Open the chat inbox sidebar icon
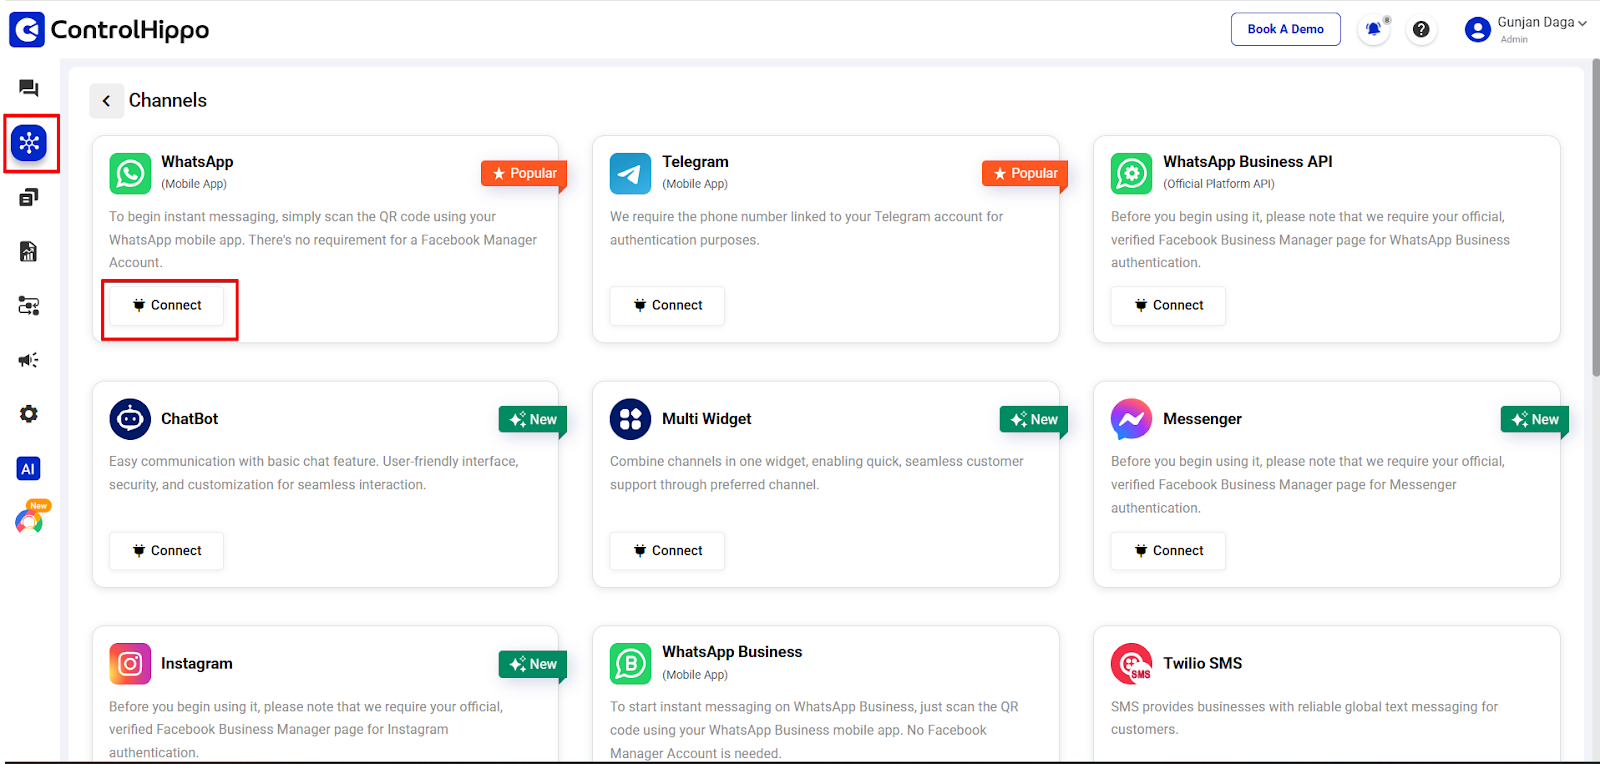The height and width of the screenshot is (764, 1600). [x=29, y=88]
